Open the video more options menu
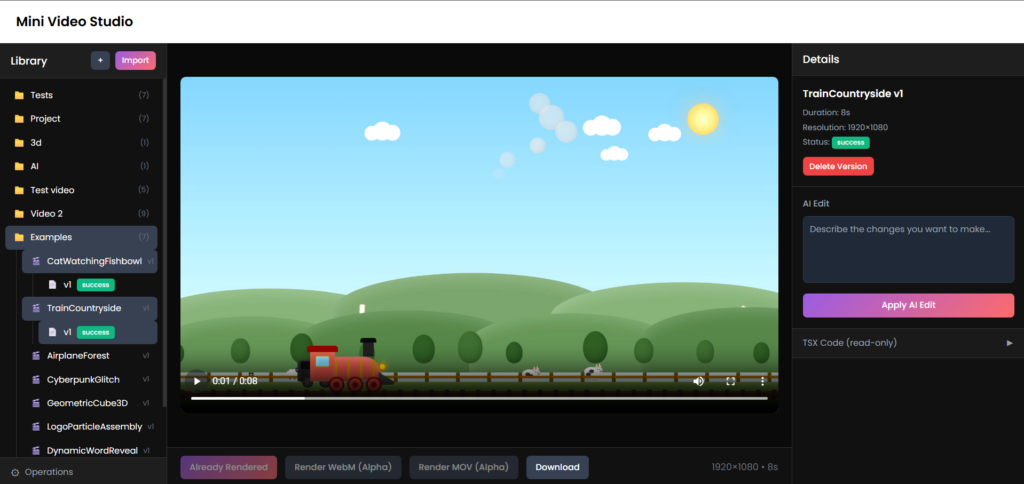 point(762,381)
